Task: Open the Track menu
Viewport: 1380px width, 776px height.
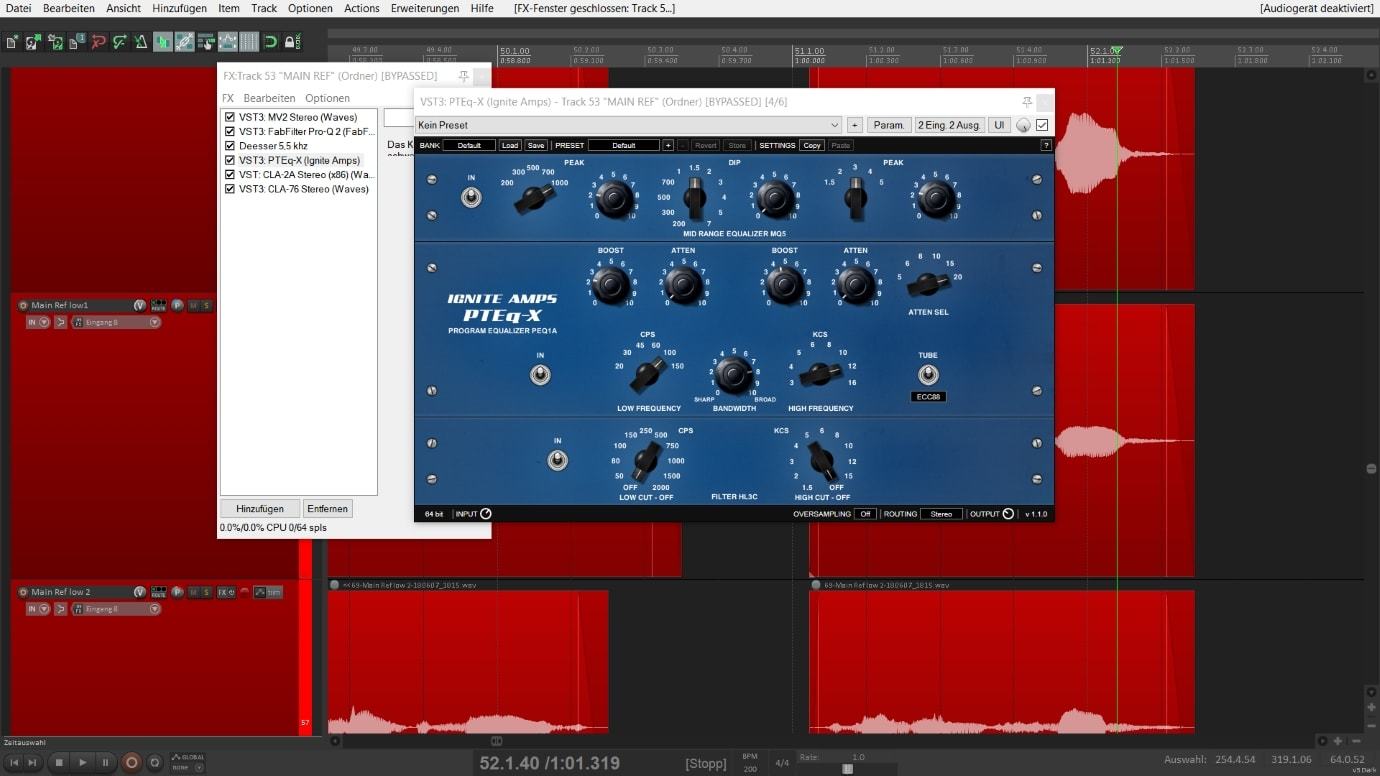Action: 264,8
